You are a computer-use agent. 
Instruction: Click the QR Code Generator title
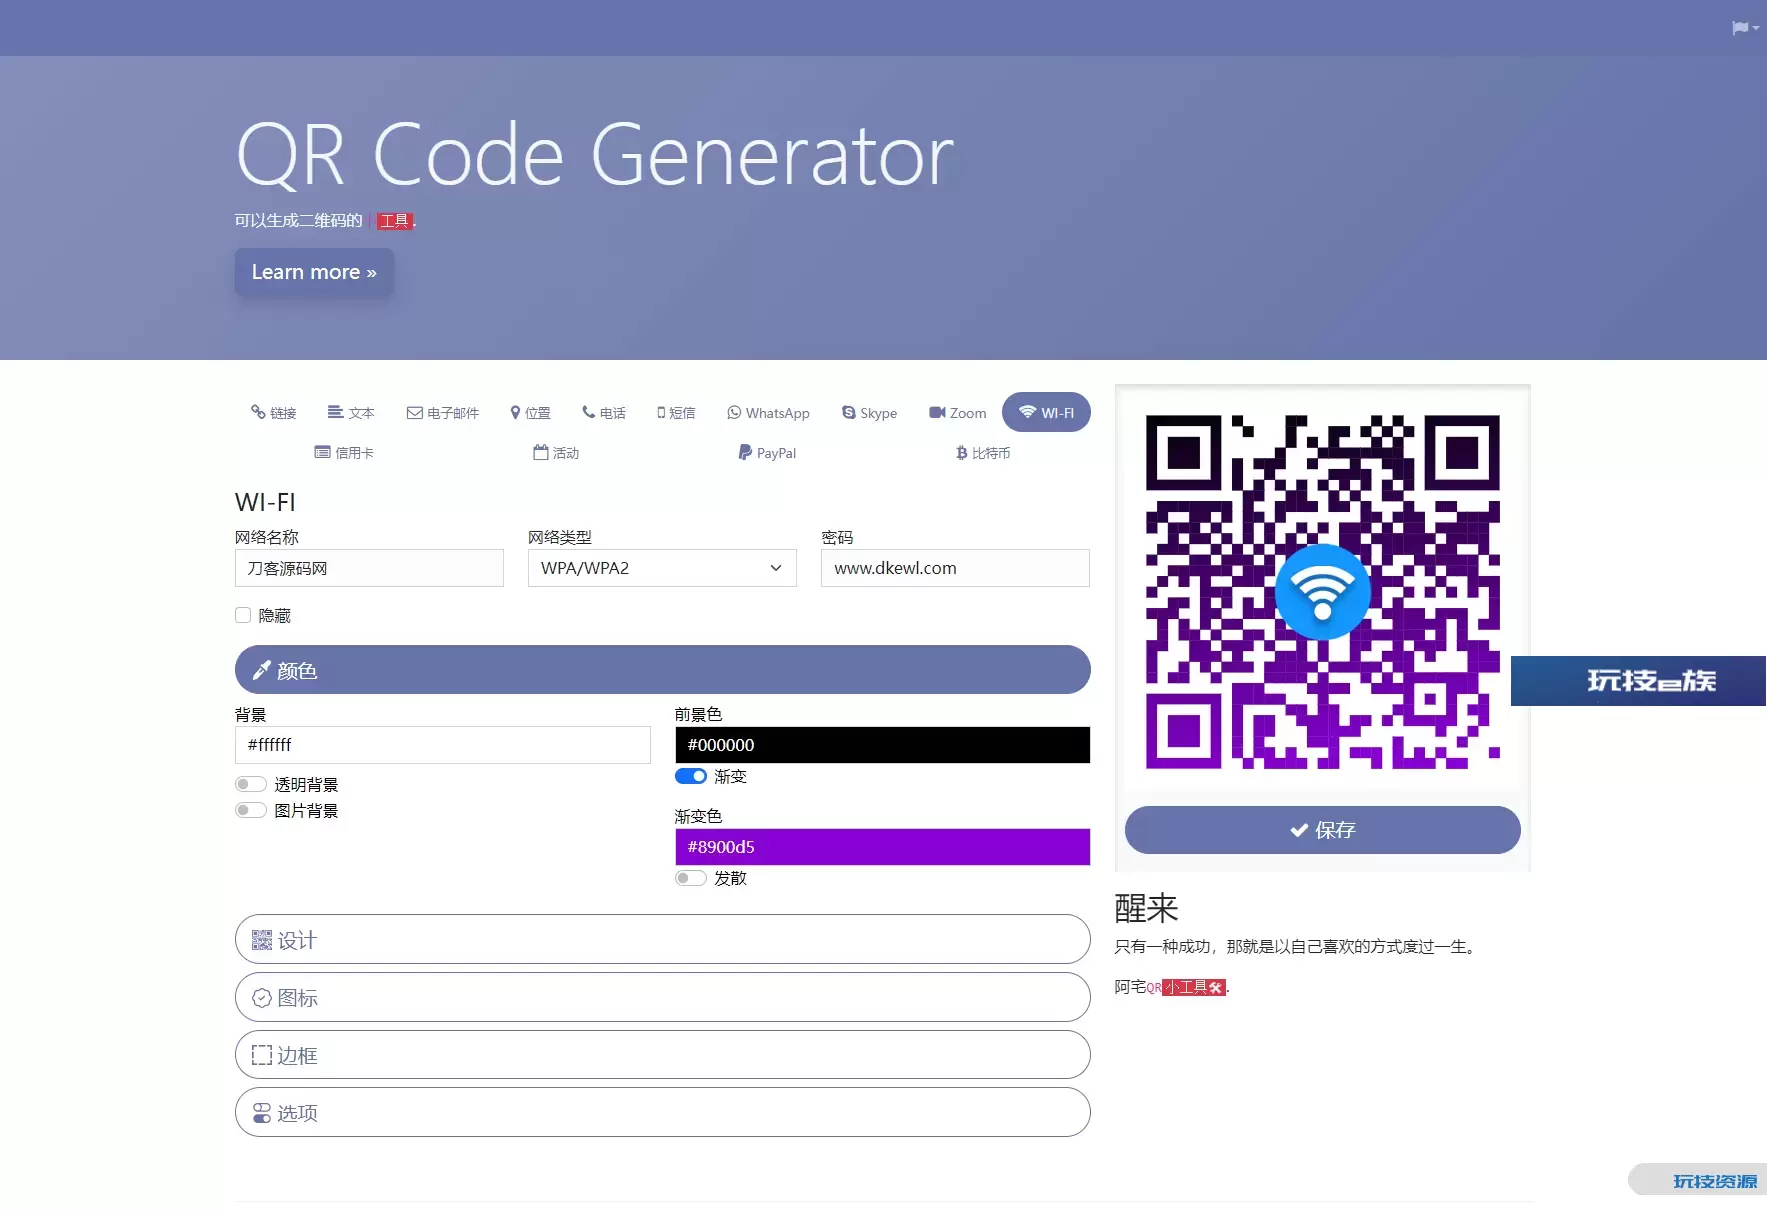pyautogui.click(x=595, y=155)
